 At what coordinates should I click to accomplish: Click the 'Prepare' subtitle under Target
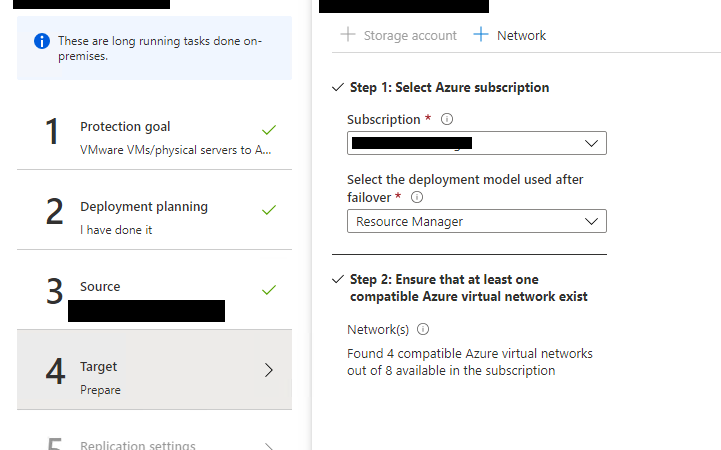tap(100, 390)
